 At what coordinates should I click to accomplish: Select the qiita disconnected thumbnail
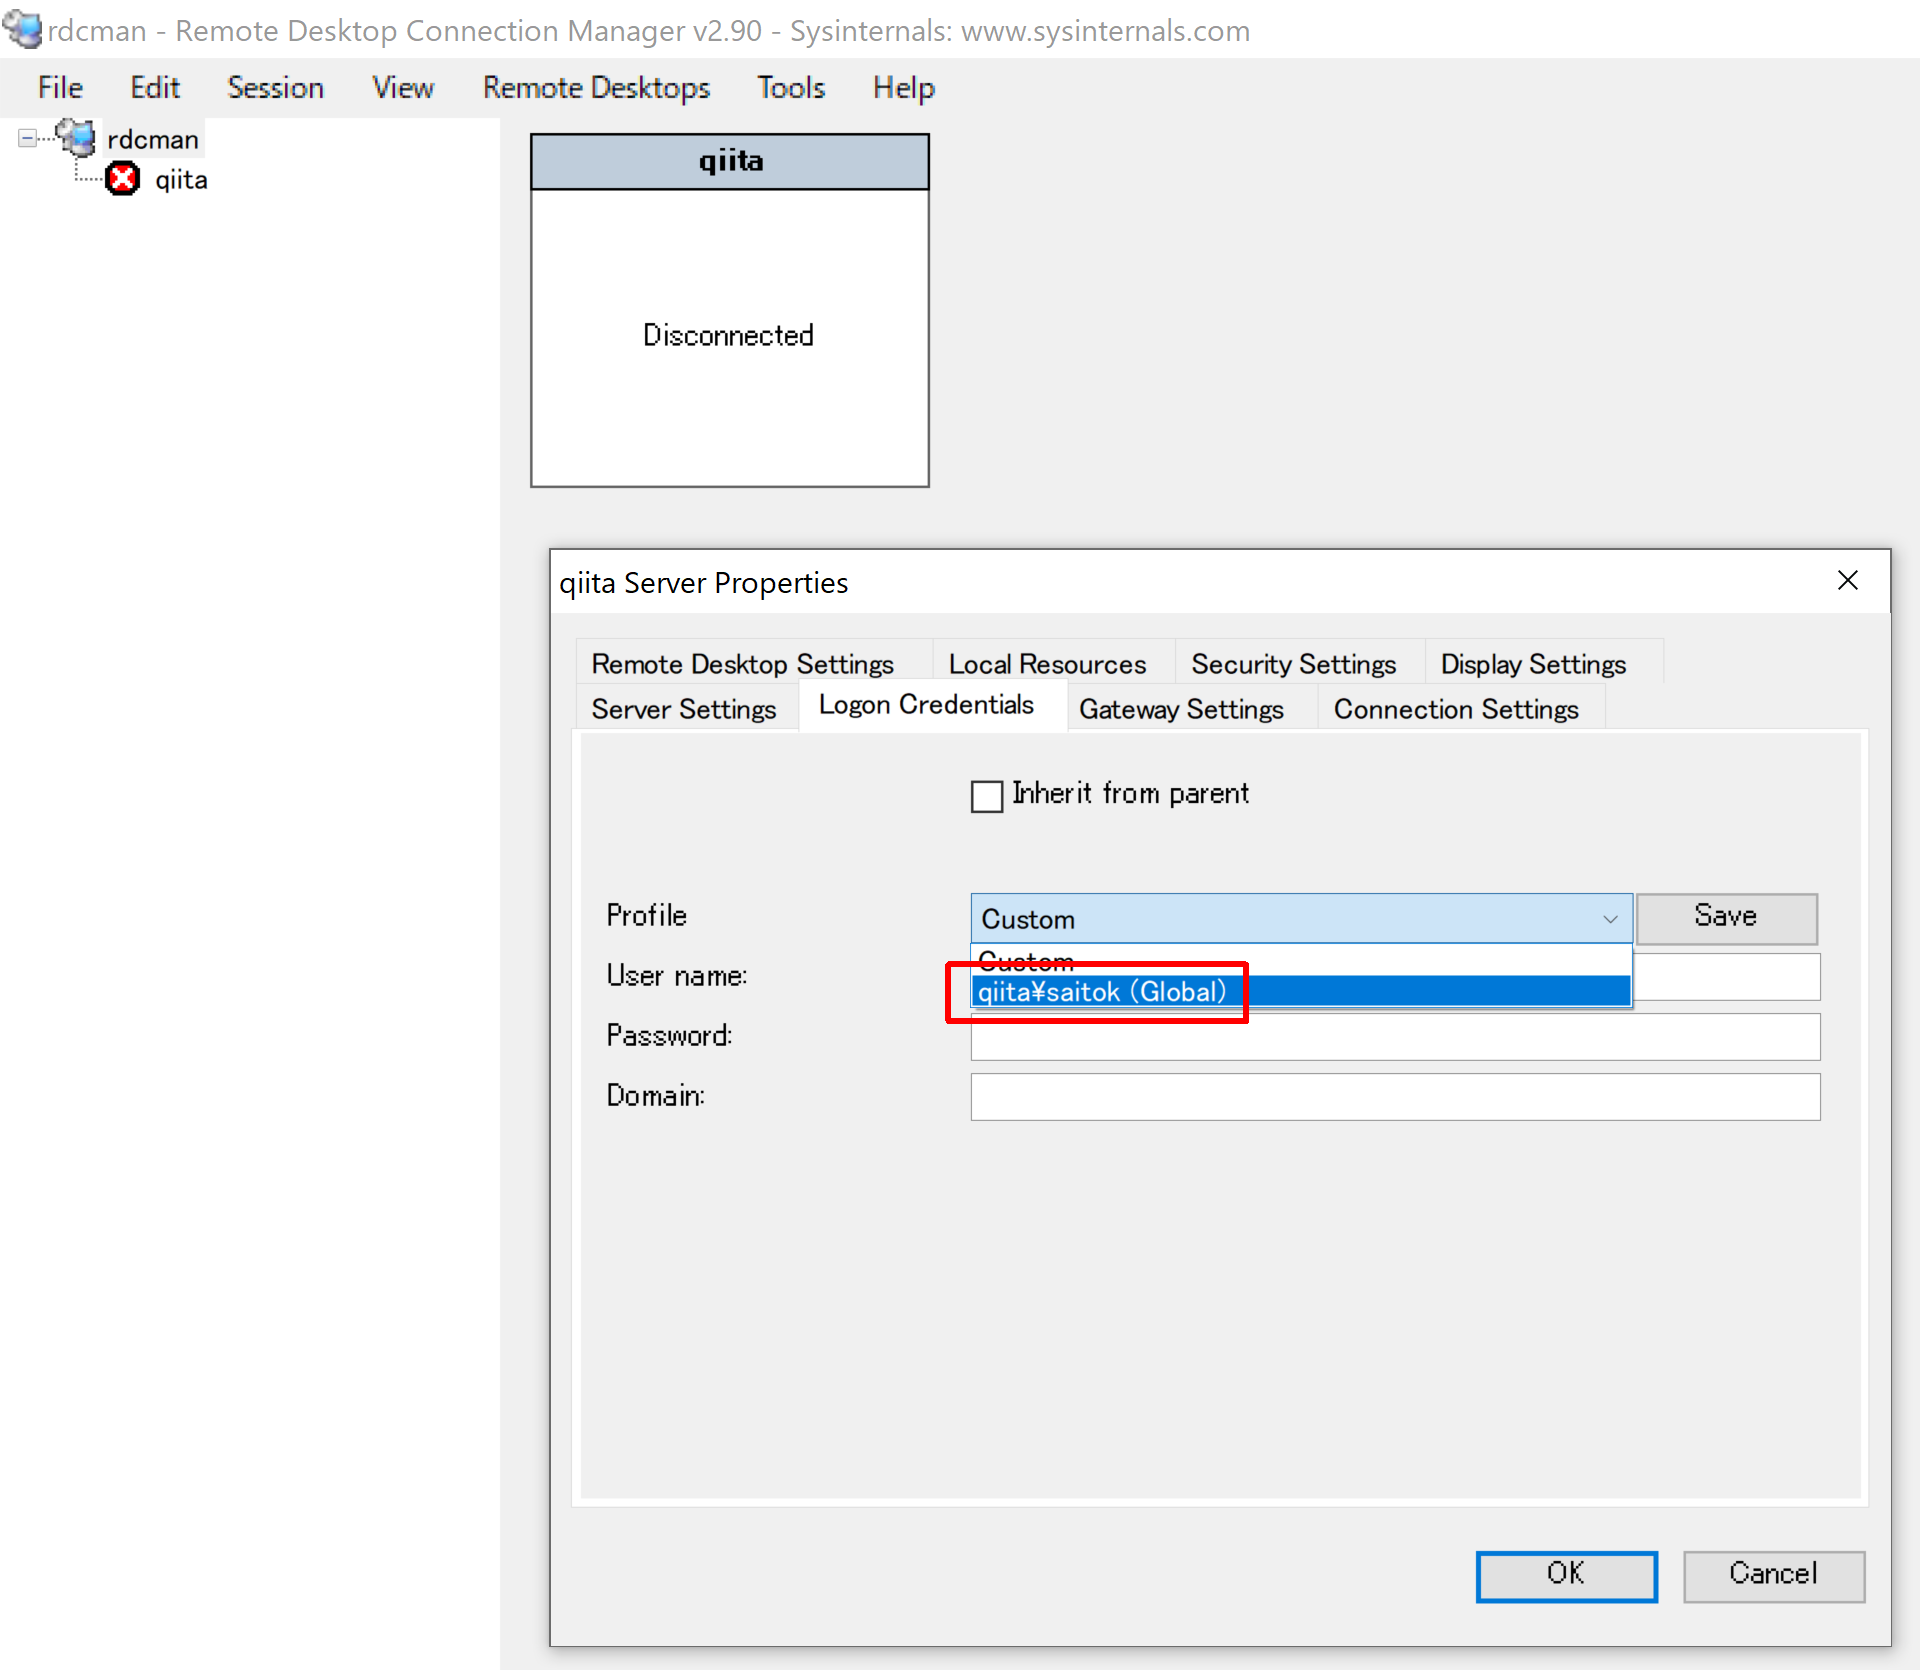[x=729, y=335]
